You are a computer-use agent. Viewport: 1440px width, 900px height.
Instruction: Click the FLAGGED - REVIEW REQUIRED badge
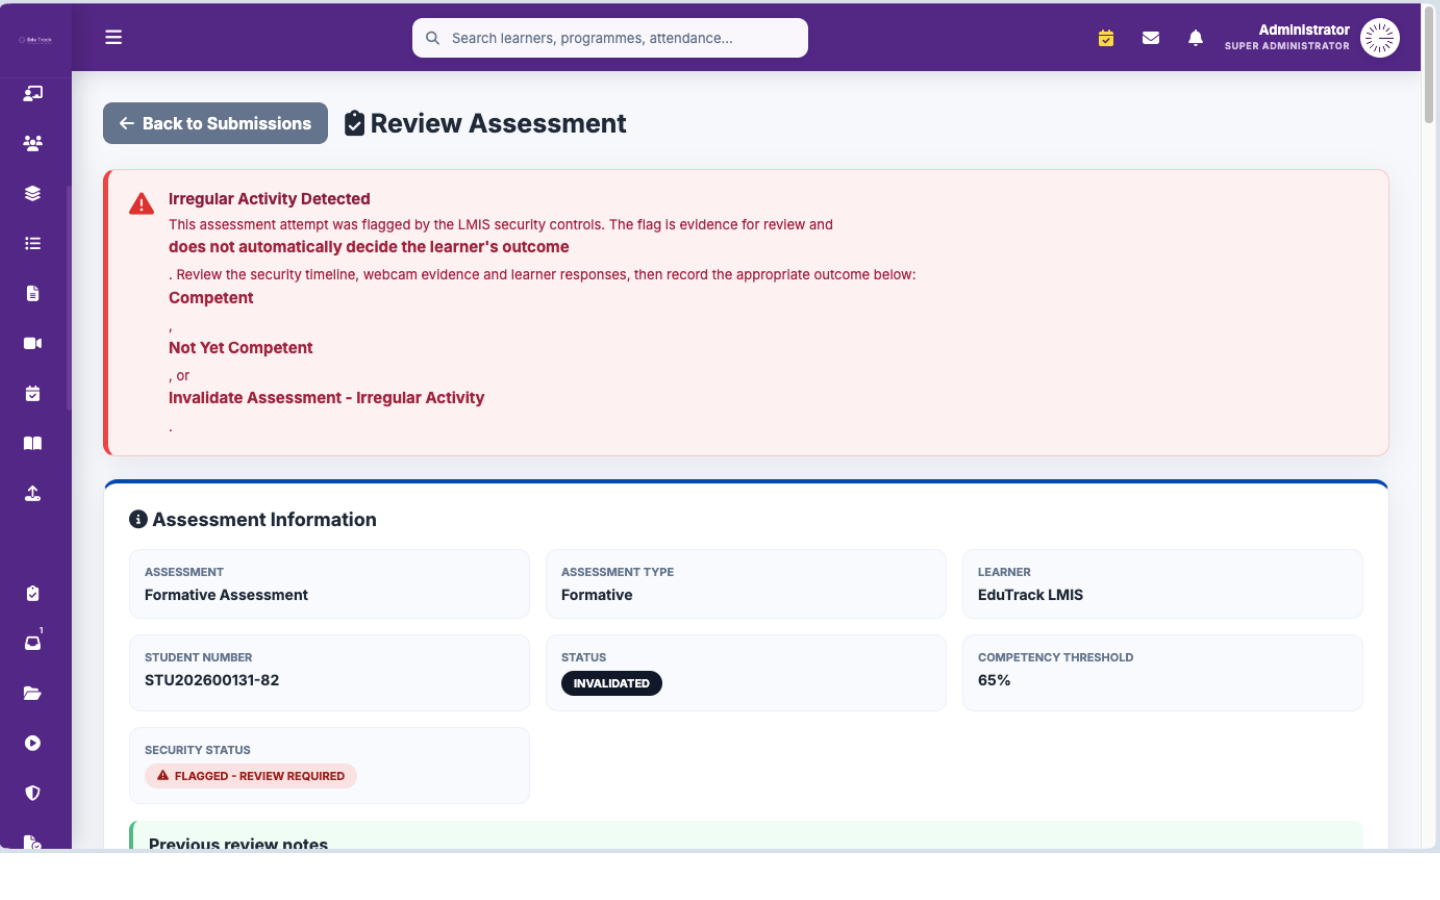coord(251,776)
